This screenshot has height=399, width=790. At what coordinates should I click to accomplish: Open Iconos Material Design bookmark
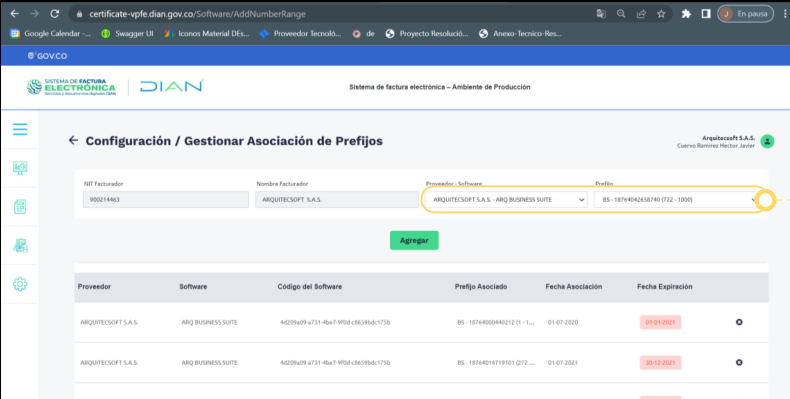click(206, 34)
